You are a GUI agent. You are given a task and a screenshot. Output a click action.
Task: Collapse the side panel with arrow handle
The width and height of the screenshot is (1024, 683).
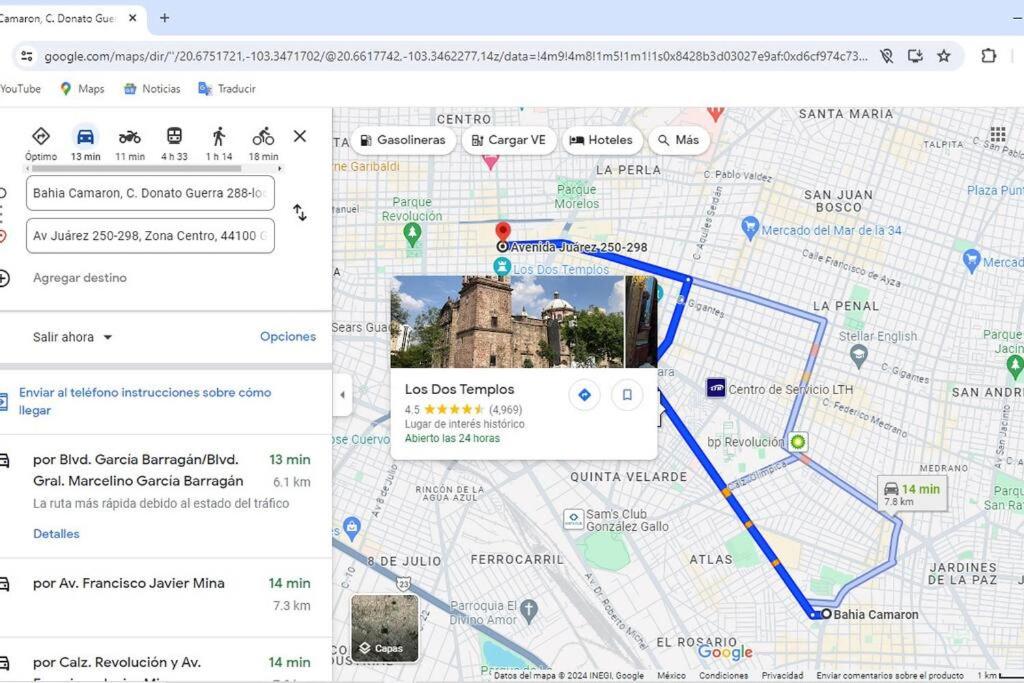pyautogui.click(x=342, y=394)
